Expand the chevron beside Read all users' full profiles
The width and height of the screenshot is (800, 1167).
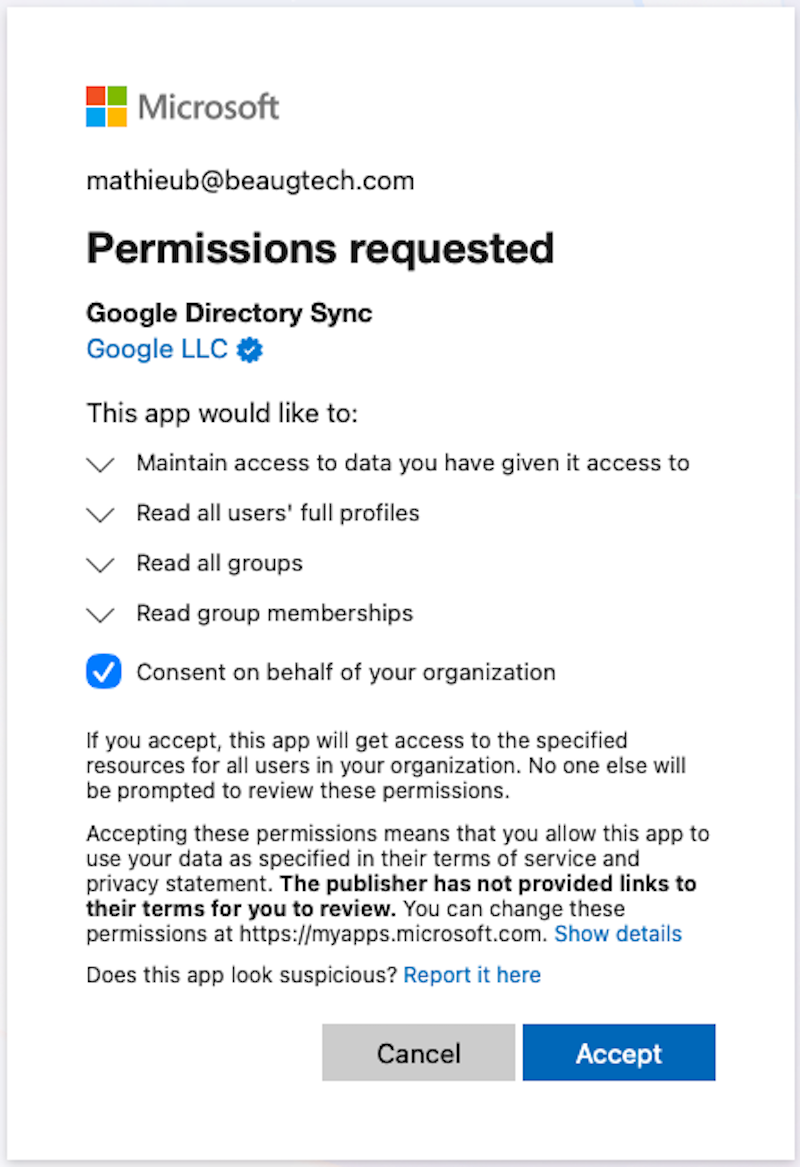pyautogui.click(x=101, y=514)
